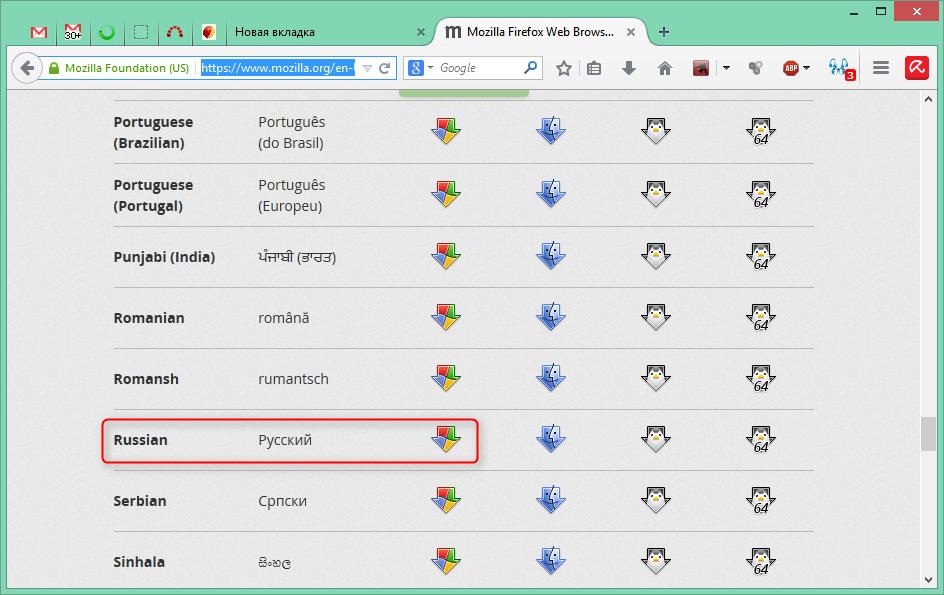This screenshot has height=595, width=944.
Task: Reload the current page
Action: 385,68
